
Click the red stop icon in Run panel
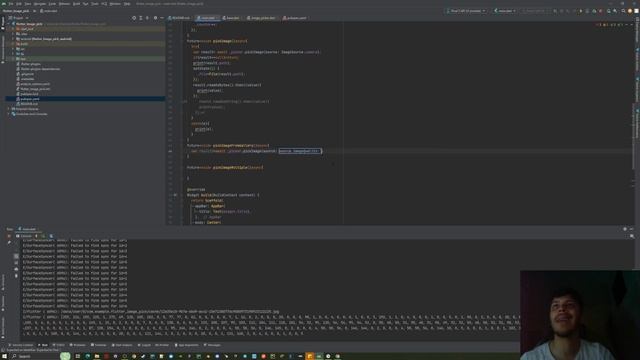point(9,236)
